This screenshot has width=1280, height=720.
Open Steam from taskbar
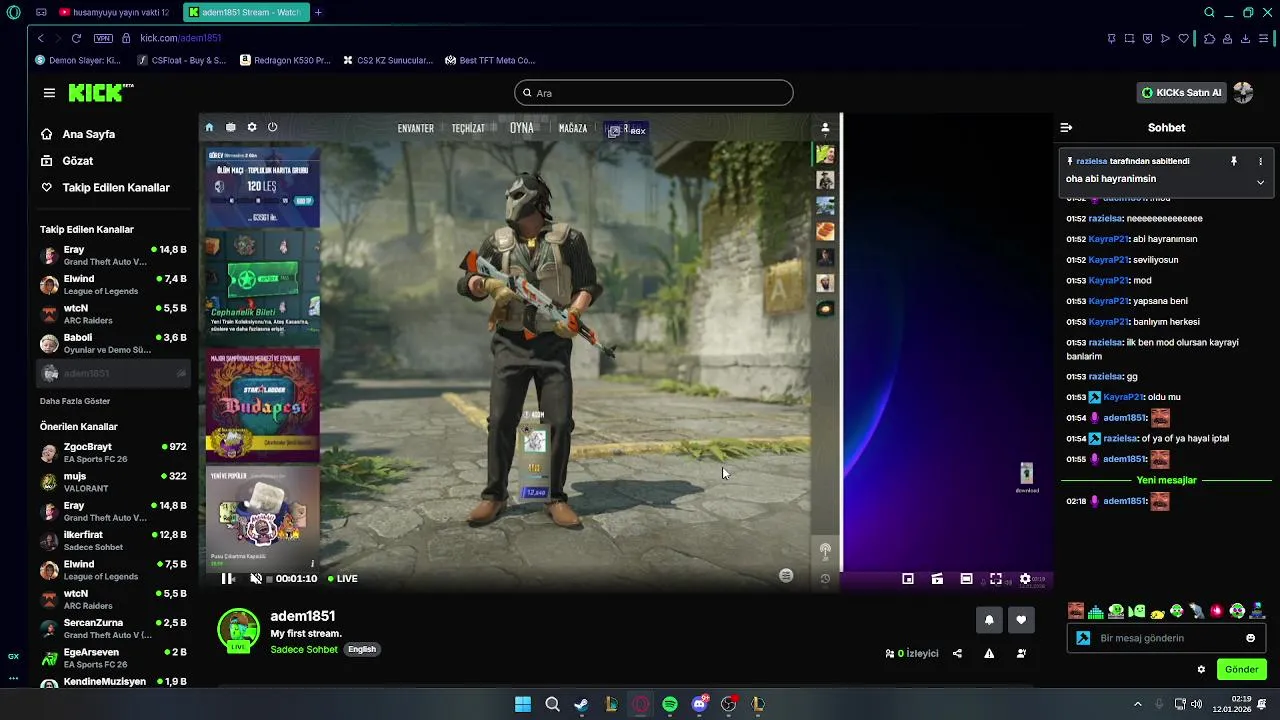(581, 704)
